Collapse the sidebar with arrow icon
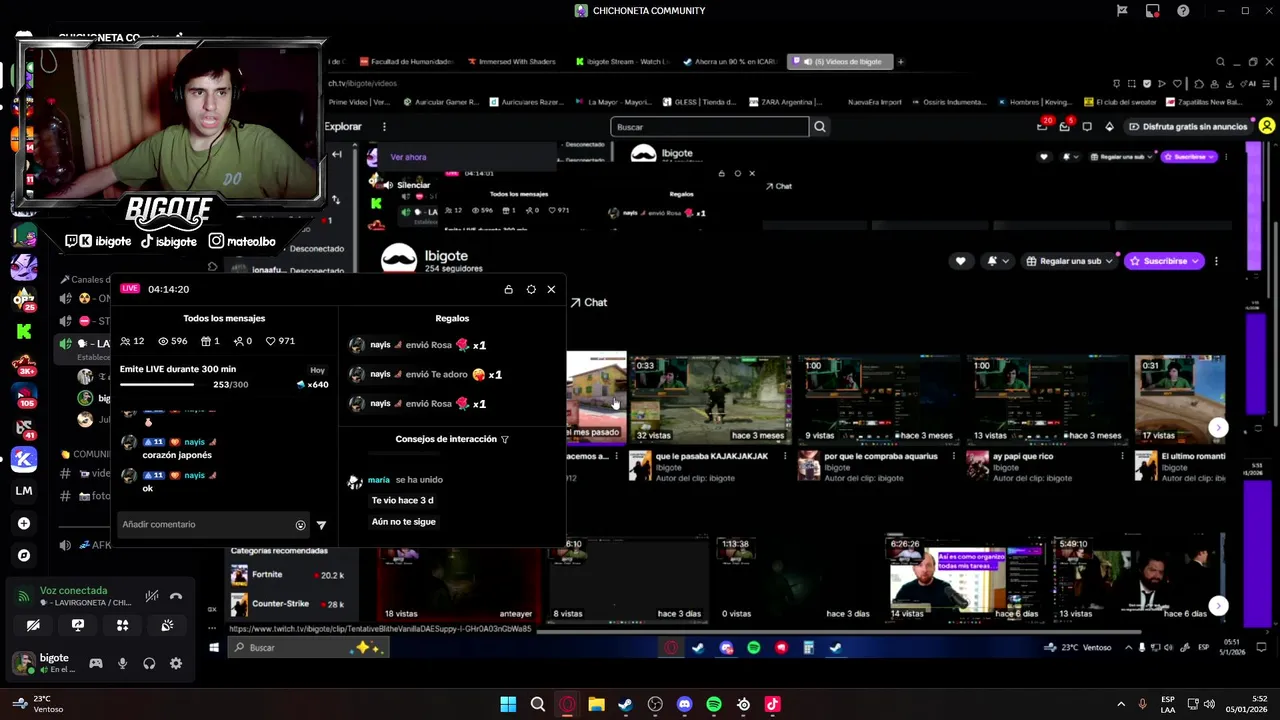1280x720 pixels. point(337,154)
